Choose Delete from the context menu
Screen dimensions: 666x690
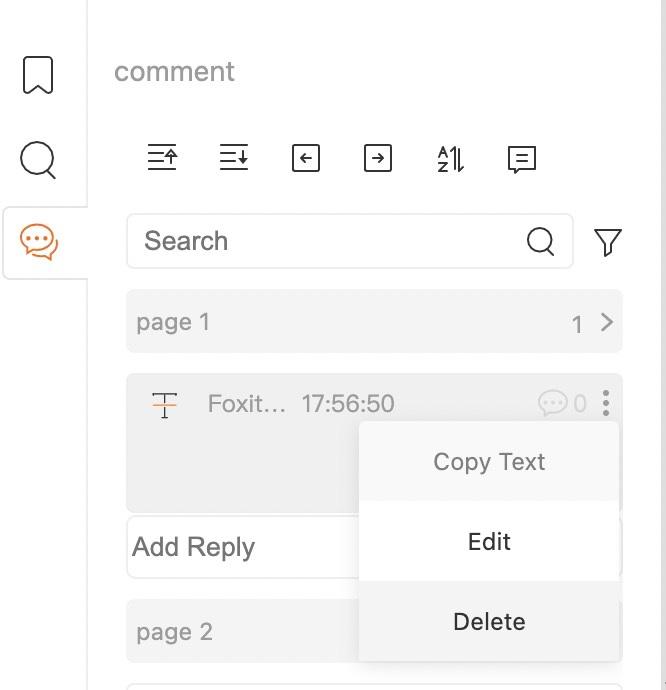pos(489,621)
